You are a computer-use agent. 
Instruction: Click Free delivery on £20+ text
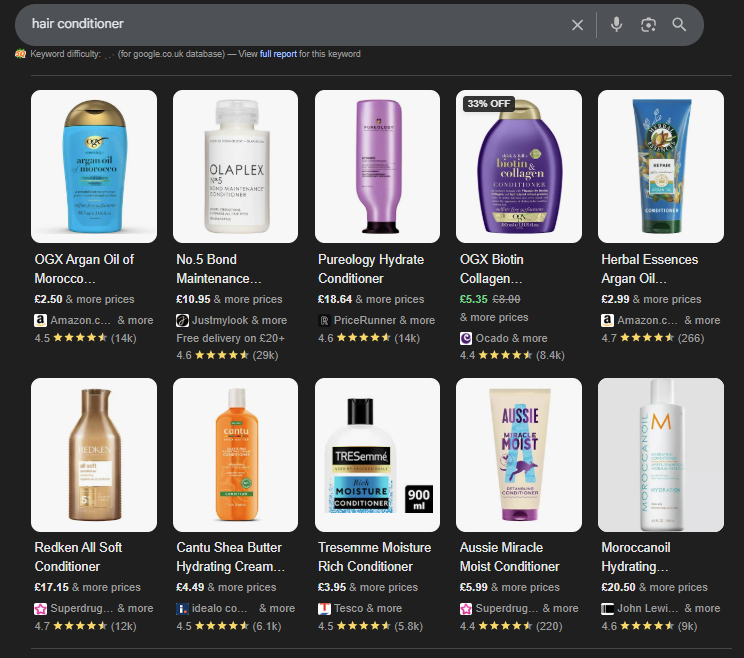point(231,338)
